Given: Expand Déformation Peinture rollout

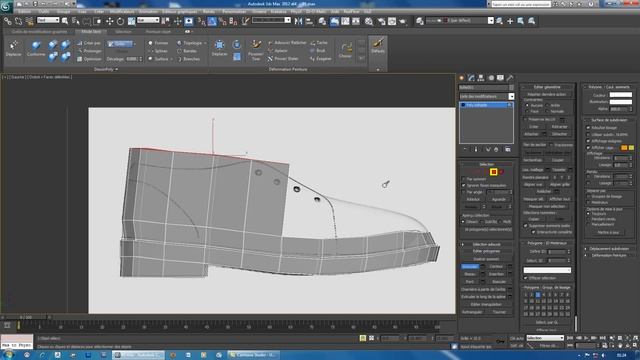Looking at the screenshot, I should coord(609,255).
